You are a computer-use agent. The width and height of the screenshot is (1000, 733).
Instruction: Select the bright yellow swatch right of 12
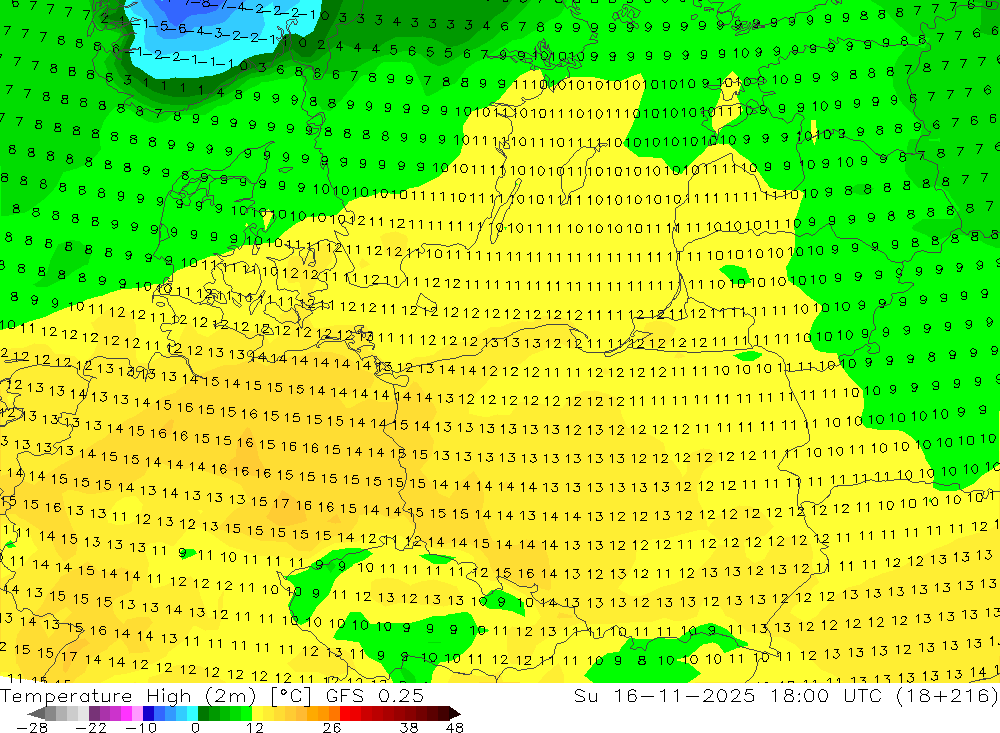click(257, 713)
